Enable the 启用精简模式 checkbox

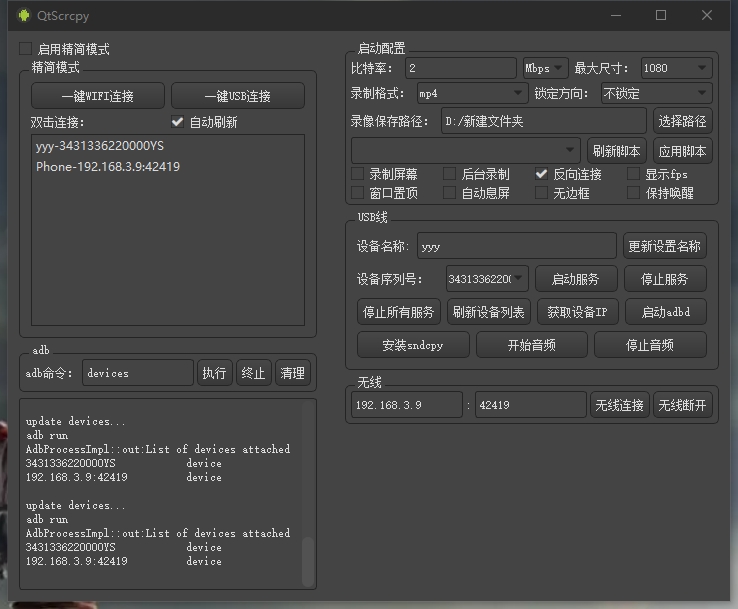[x=25, y=49]
